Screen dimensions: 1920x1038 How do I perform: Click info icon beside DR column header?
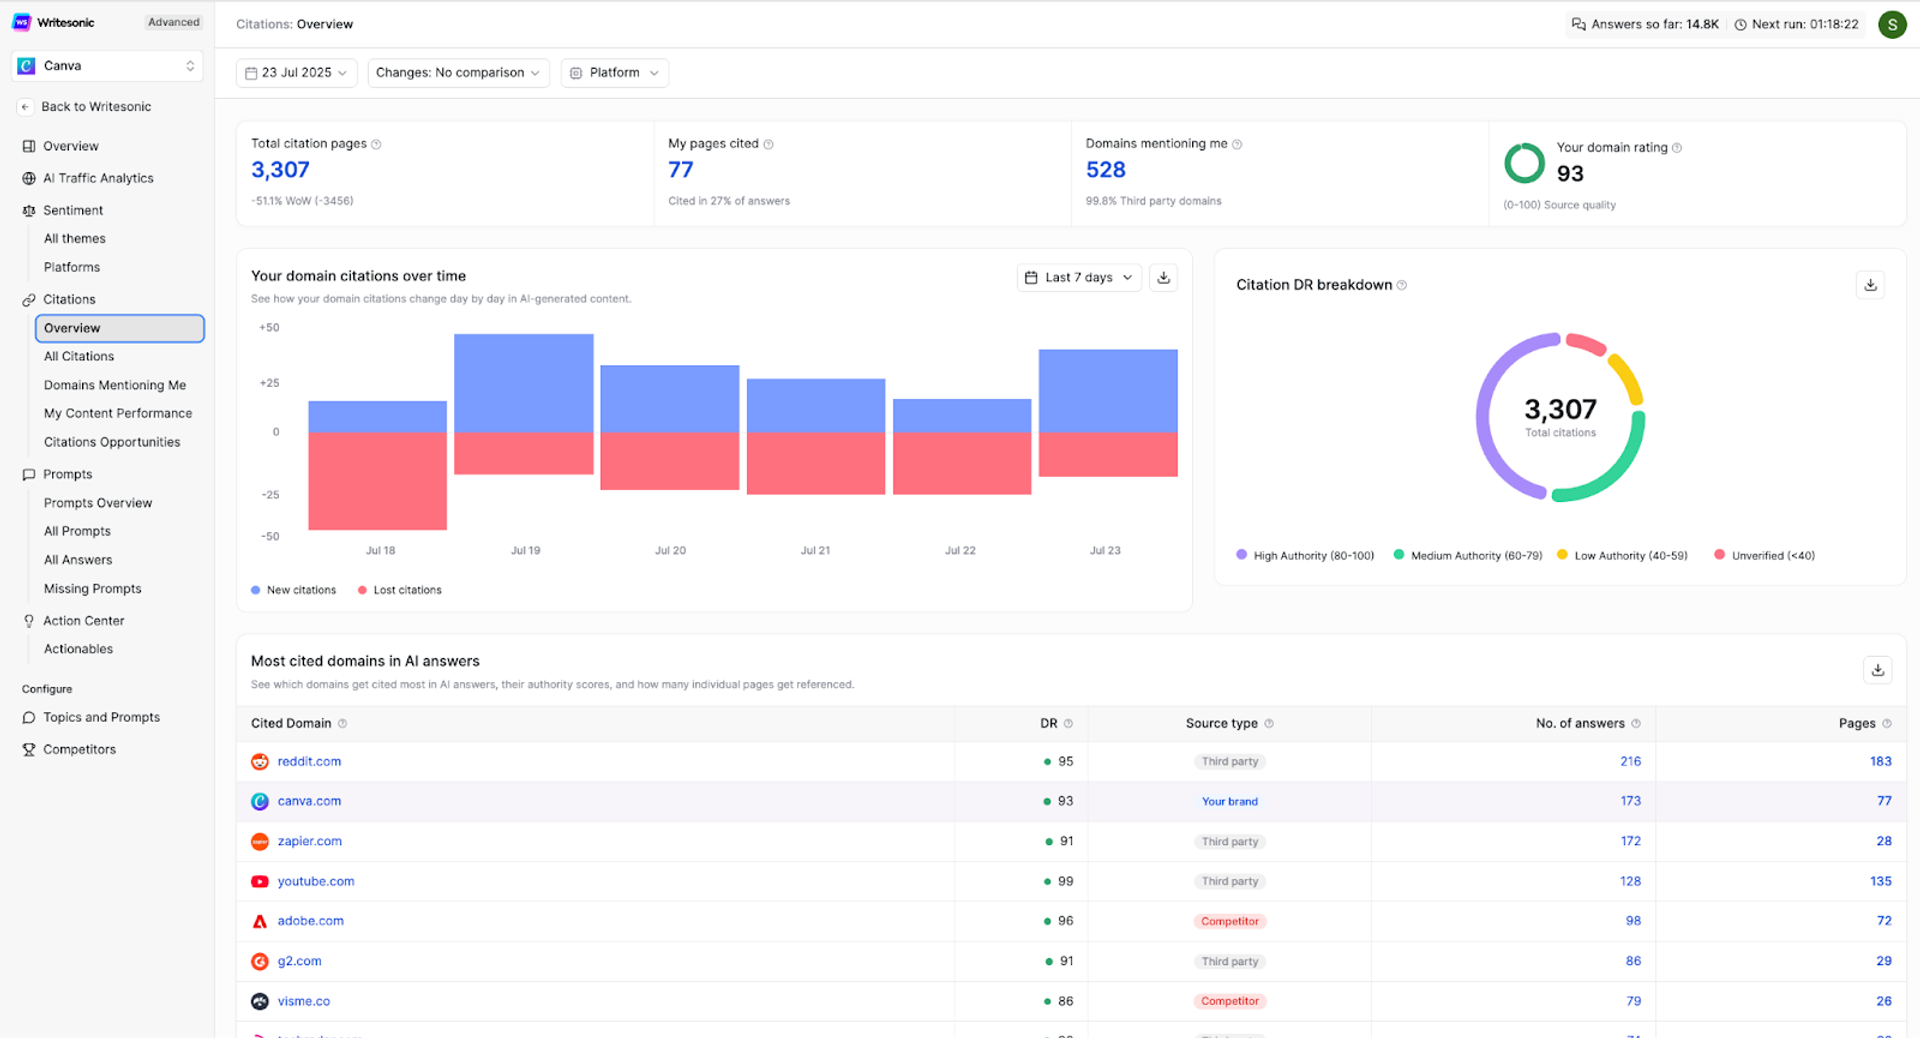click(1068, 724)
